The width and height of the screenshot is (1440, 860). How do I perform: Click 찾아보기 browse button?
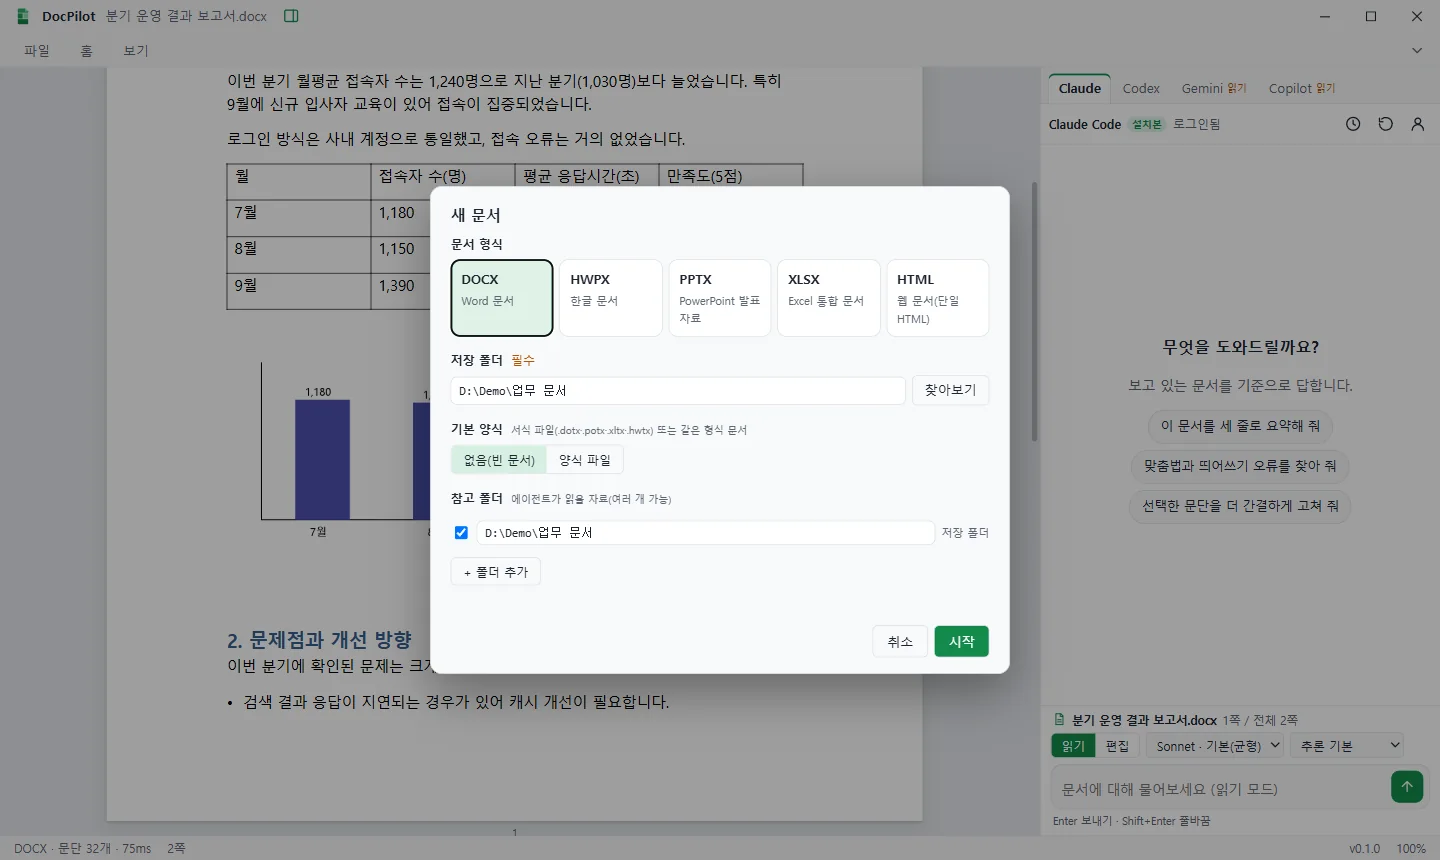pyautogui.click(x=950, y=390)
